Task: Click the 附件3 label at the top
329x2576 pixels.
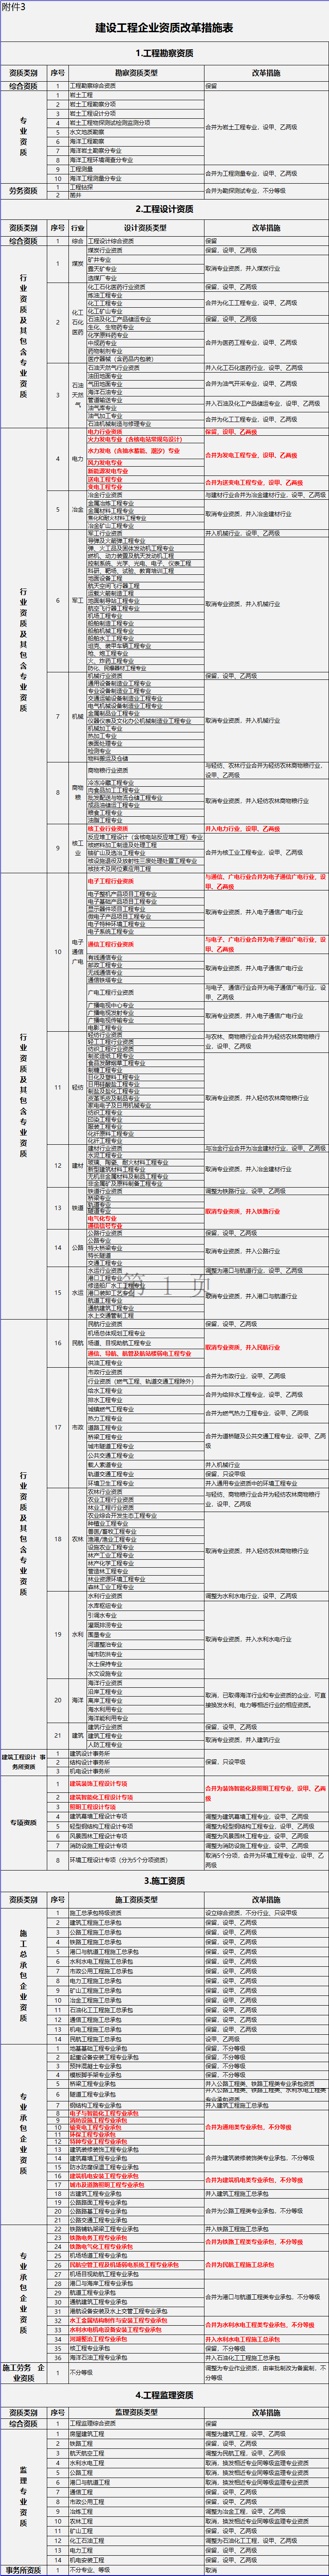Action: [x=14, y=6]
